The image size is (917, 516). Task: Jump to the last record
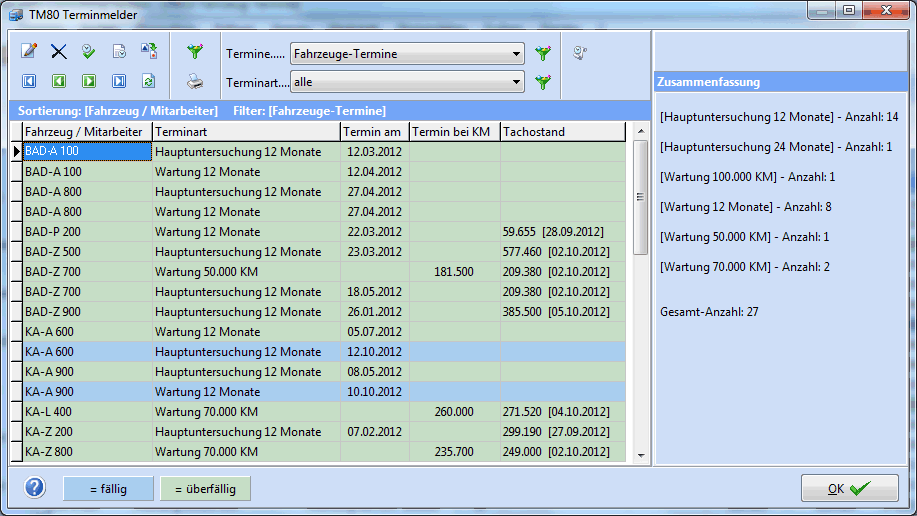[119, 81]
